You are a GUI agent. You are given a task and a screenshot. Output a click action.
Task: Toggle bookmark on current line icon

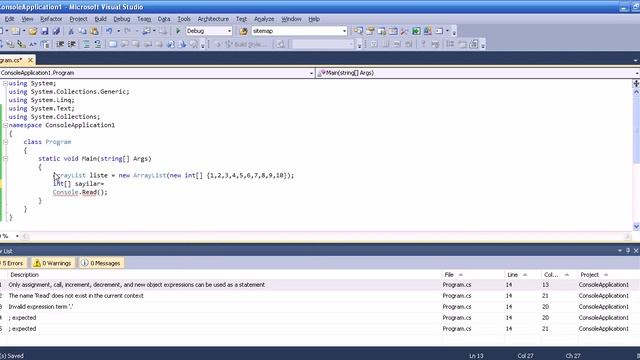113,44
